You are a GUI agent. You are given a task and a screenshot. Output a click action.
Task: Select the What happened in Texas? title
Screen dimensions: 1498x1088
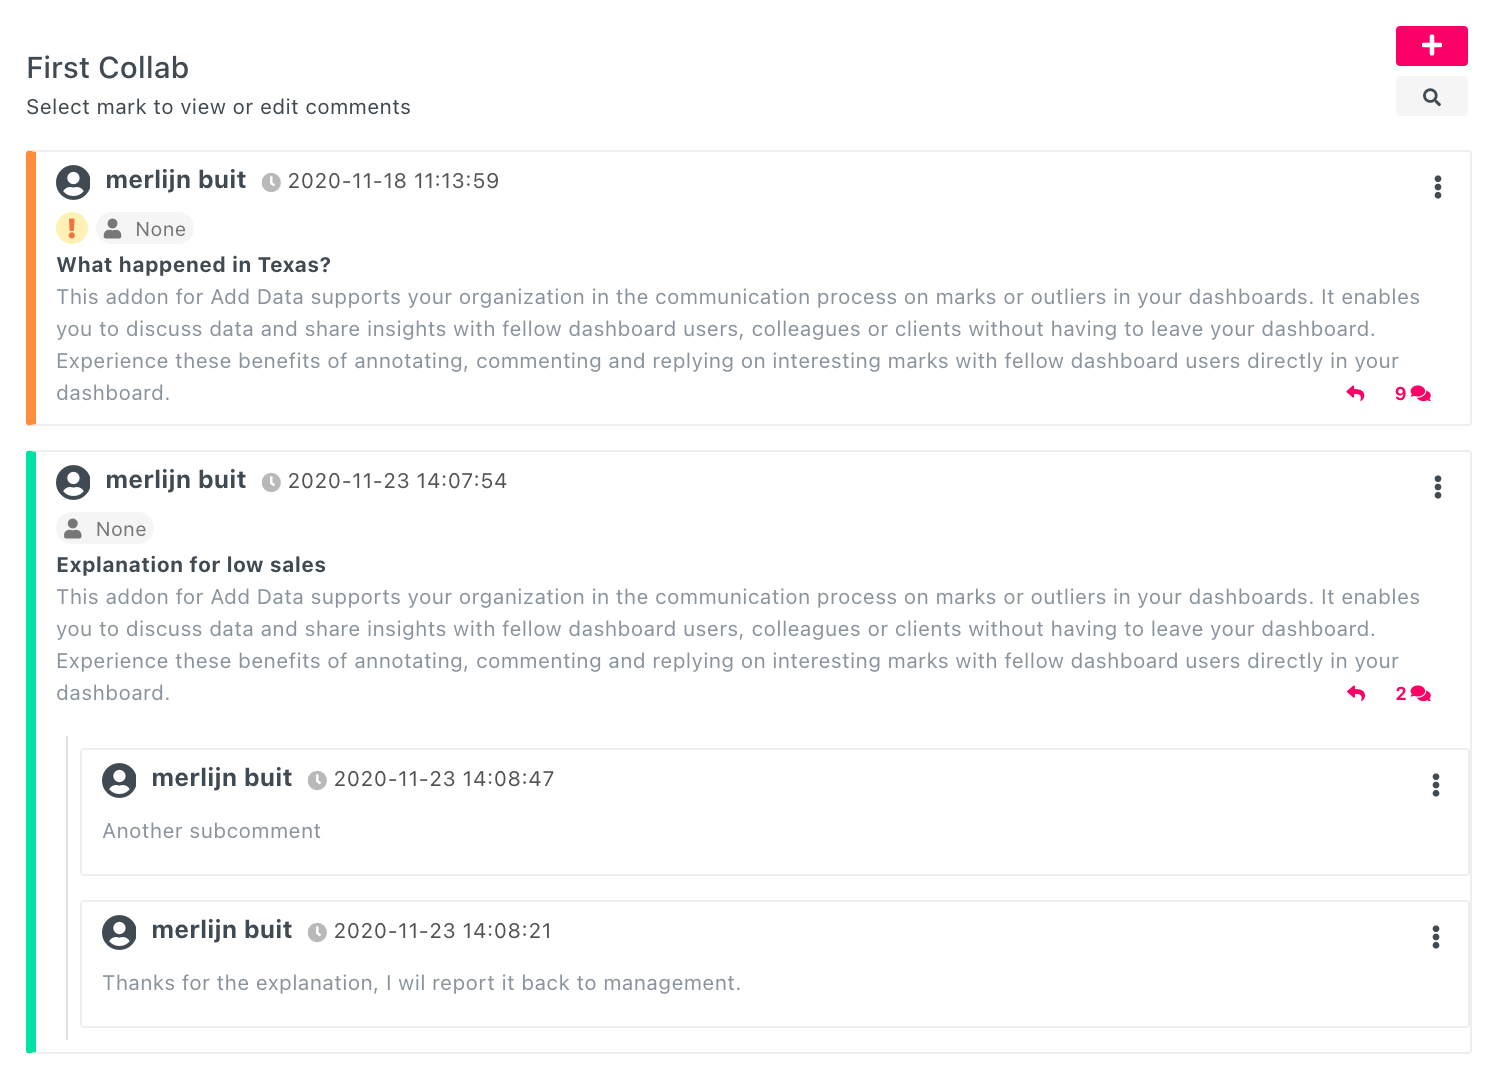point(193,265)
